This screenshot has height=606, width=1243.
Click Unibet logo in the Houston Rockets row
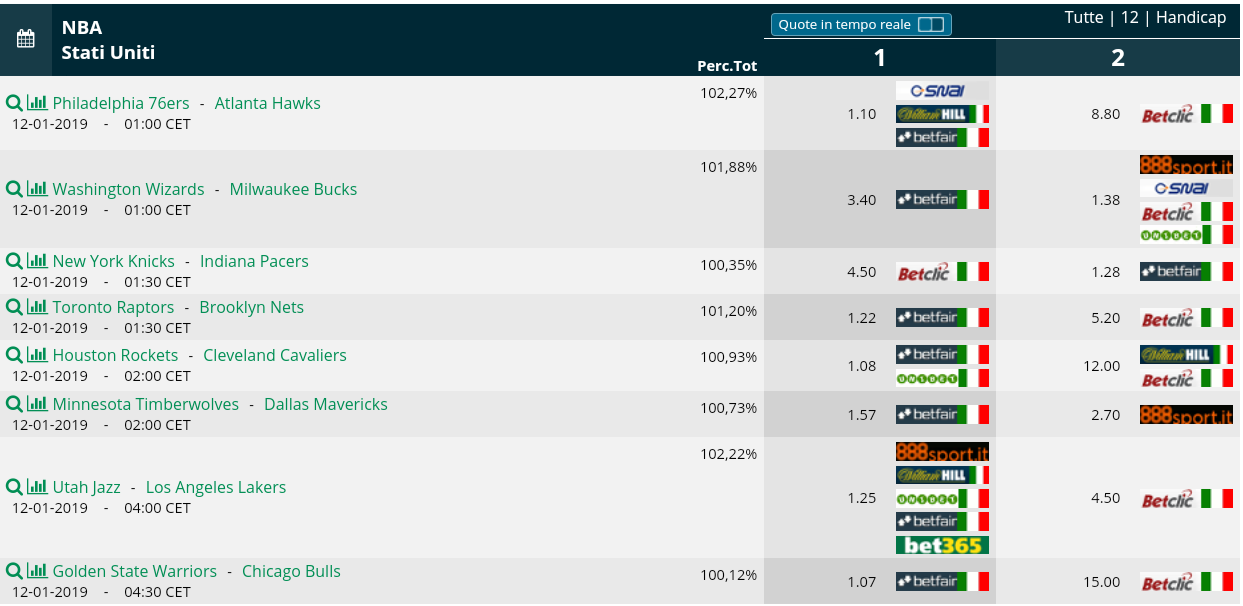[x=942, y=378]
